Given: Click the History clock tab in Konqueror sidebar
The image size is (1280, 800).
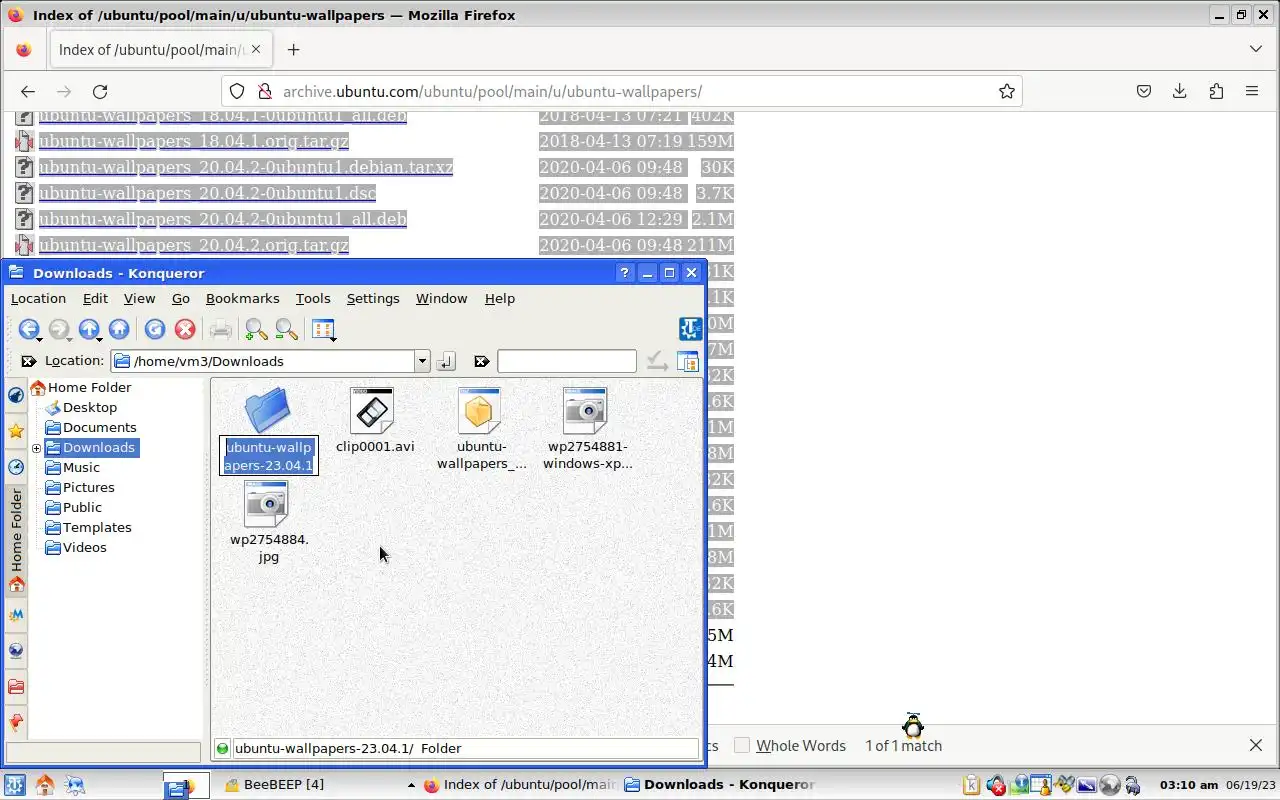Looking at the screenshot, I should [16, 467].
